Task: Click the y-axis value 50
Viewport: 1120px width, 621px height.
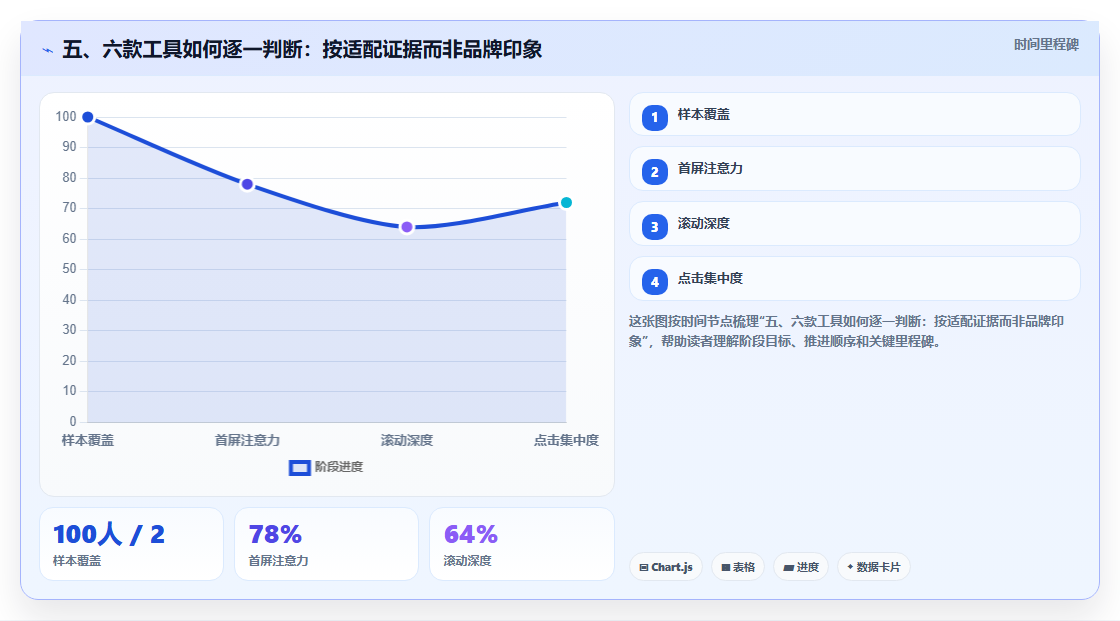Action: (69, 269)
